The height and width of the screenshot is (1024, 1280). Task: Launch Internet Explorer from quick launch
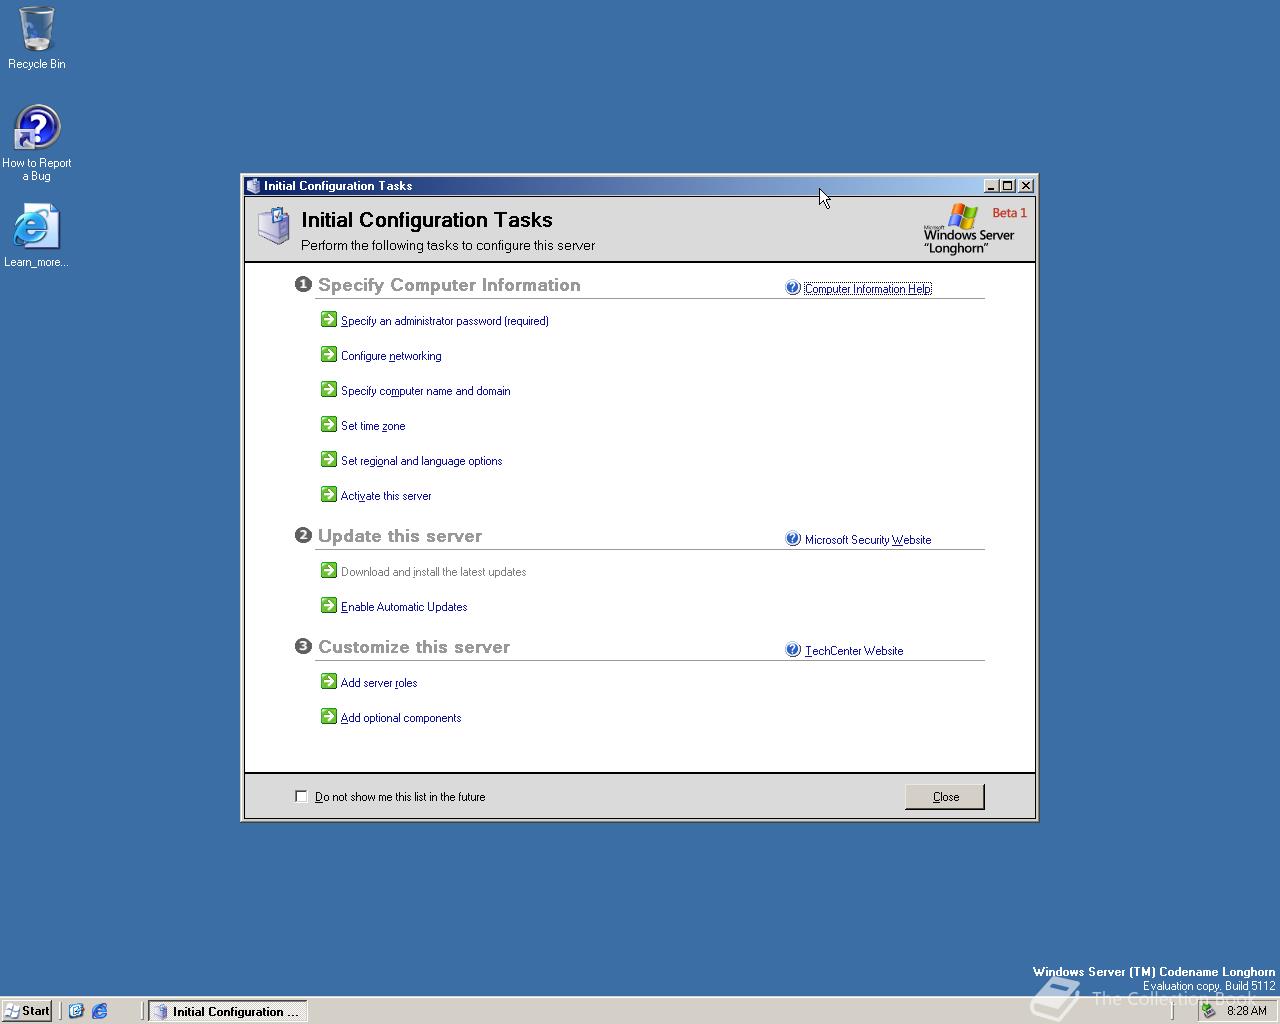[100, 1011]
